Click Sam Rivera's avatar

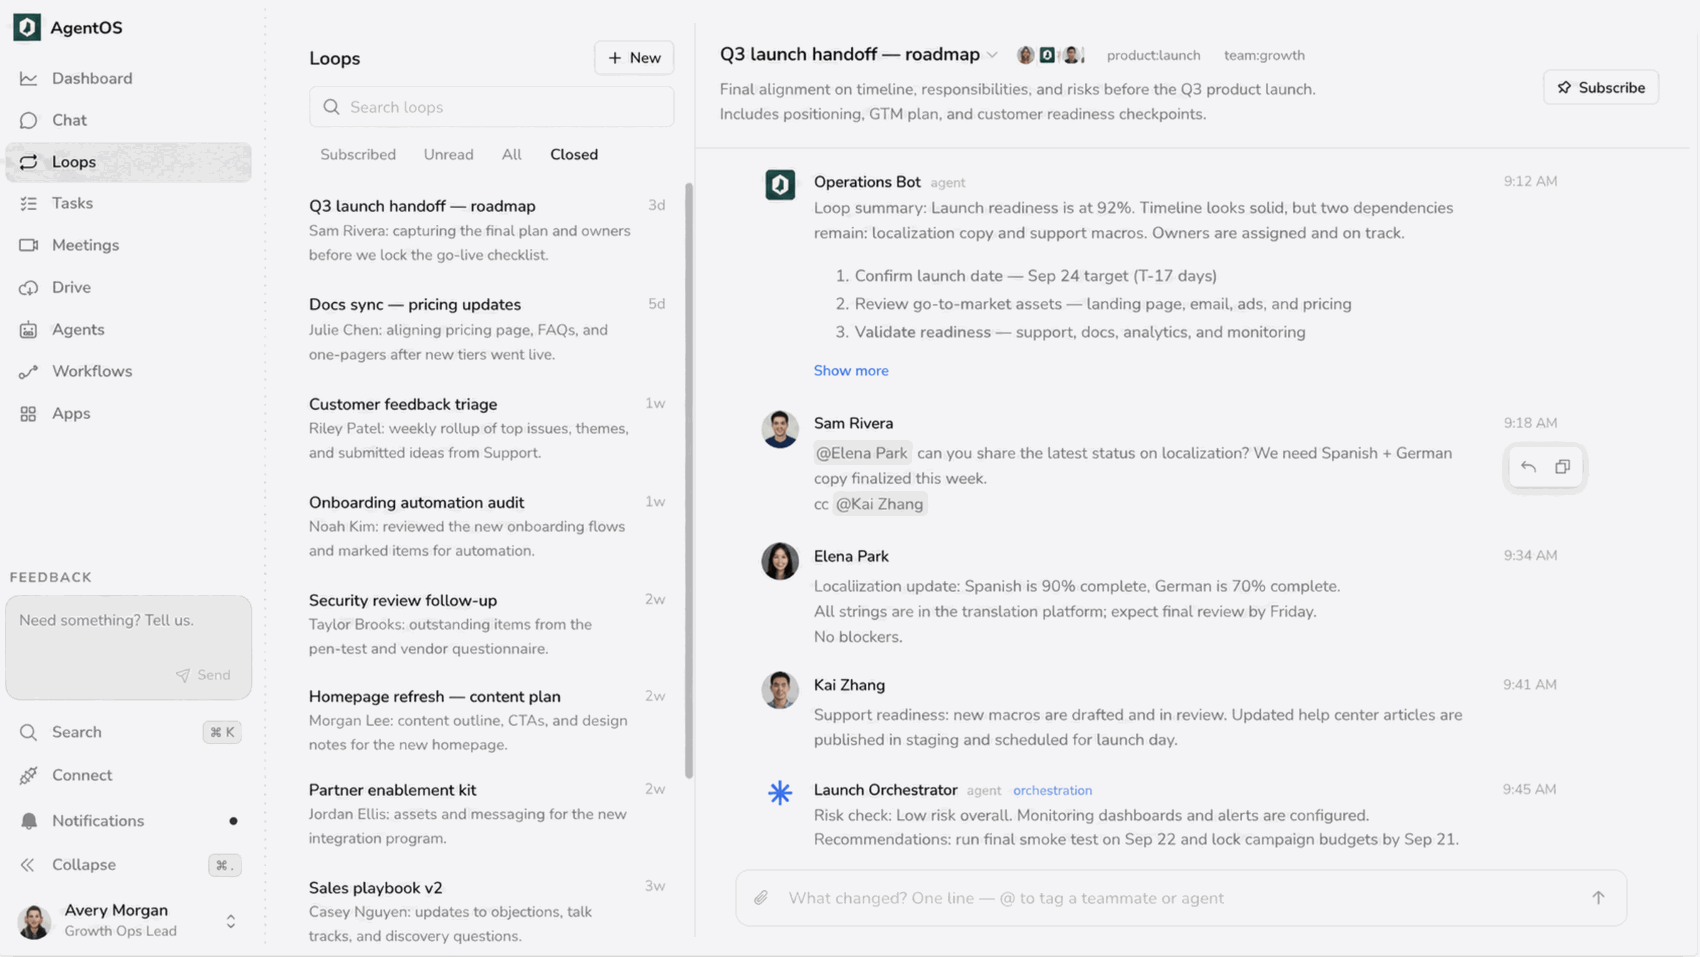pyautogui.click(x=780, y=429)
